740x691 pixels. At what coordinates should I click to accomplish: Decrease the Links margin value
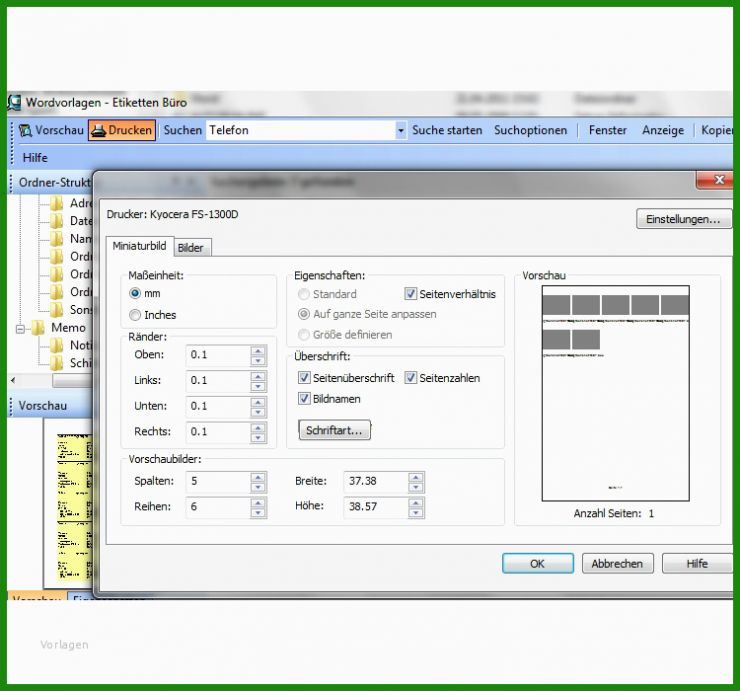pyautogui.click(x=258, y=386)
